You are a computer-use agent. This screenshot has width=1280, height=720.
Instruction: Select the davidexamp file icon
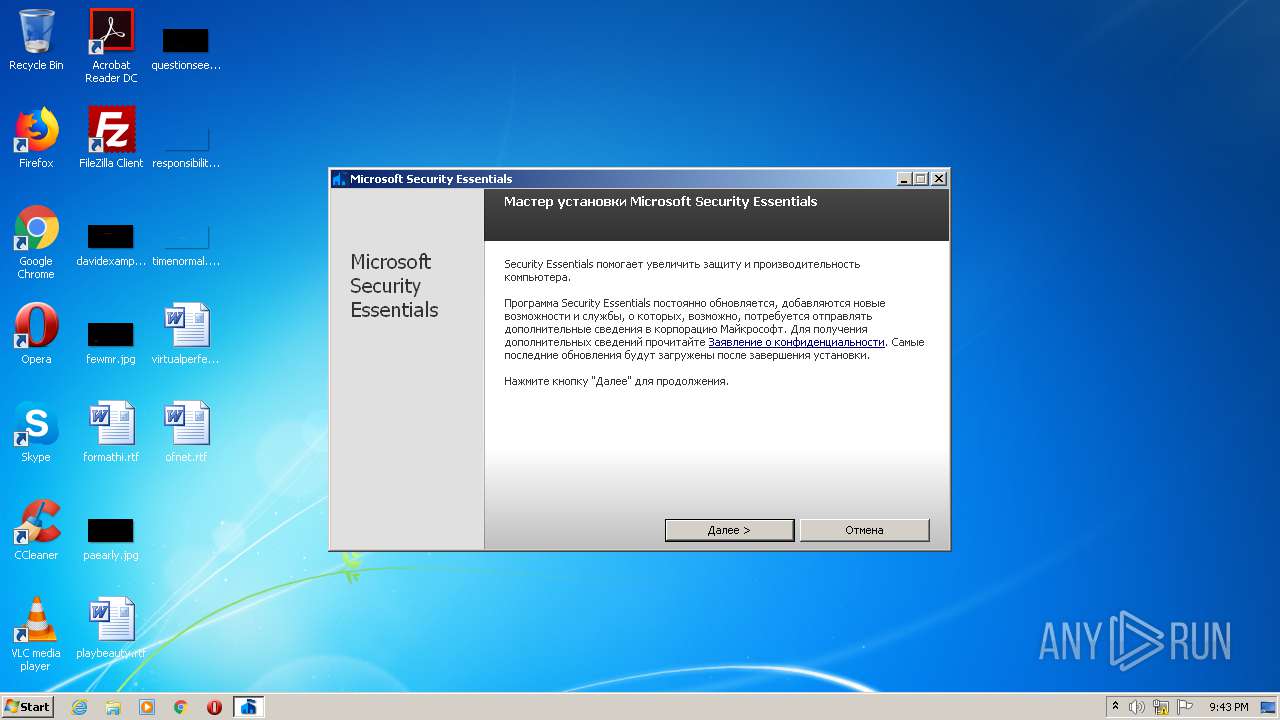coord(111,244)
